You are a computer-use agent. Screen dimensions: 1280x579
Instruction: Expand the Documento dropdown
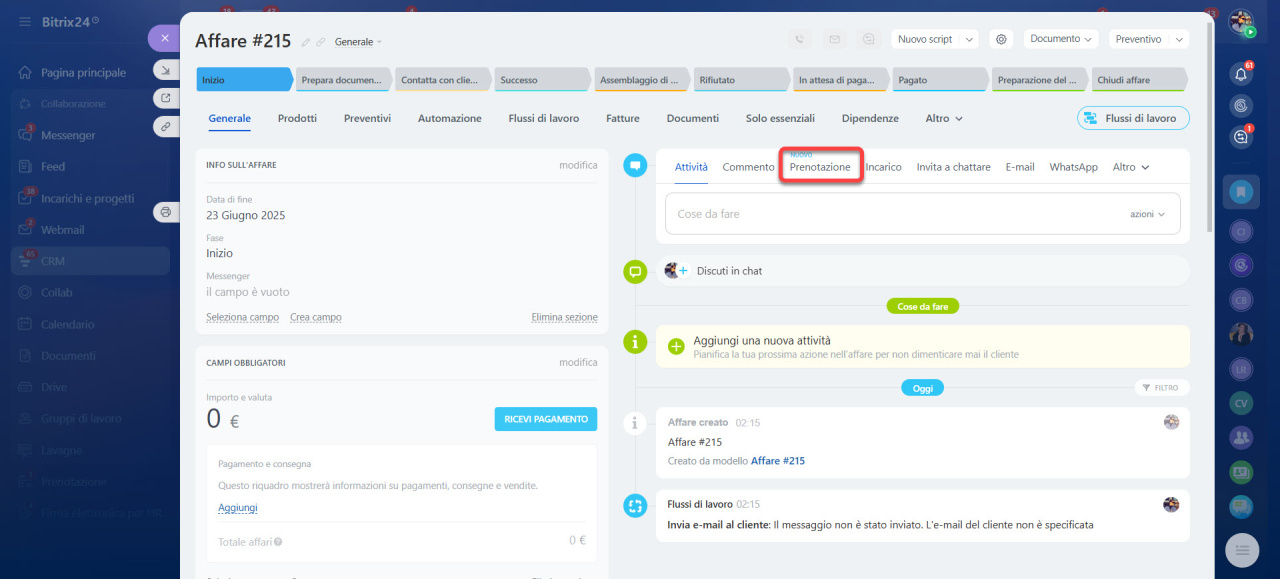(x=1060, y=39)
